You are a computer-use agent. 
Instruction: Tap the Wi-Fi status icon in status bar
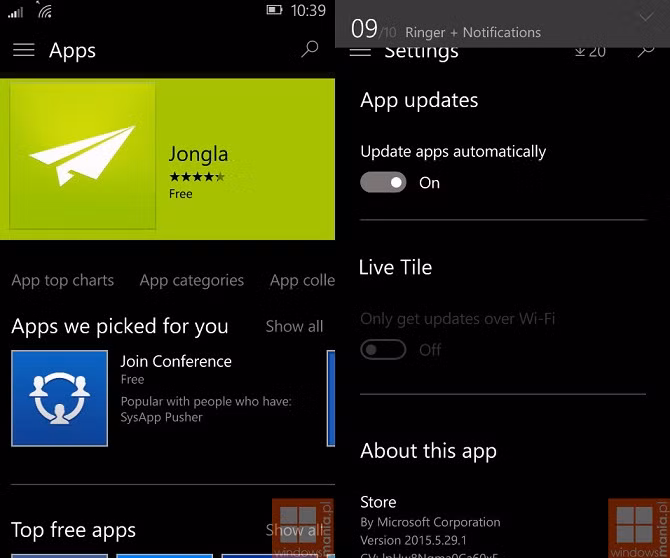tap(45, 12)
